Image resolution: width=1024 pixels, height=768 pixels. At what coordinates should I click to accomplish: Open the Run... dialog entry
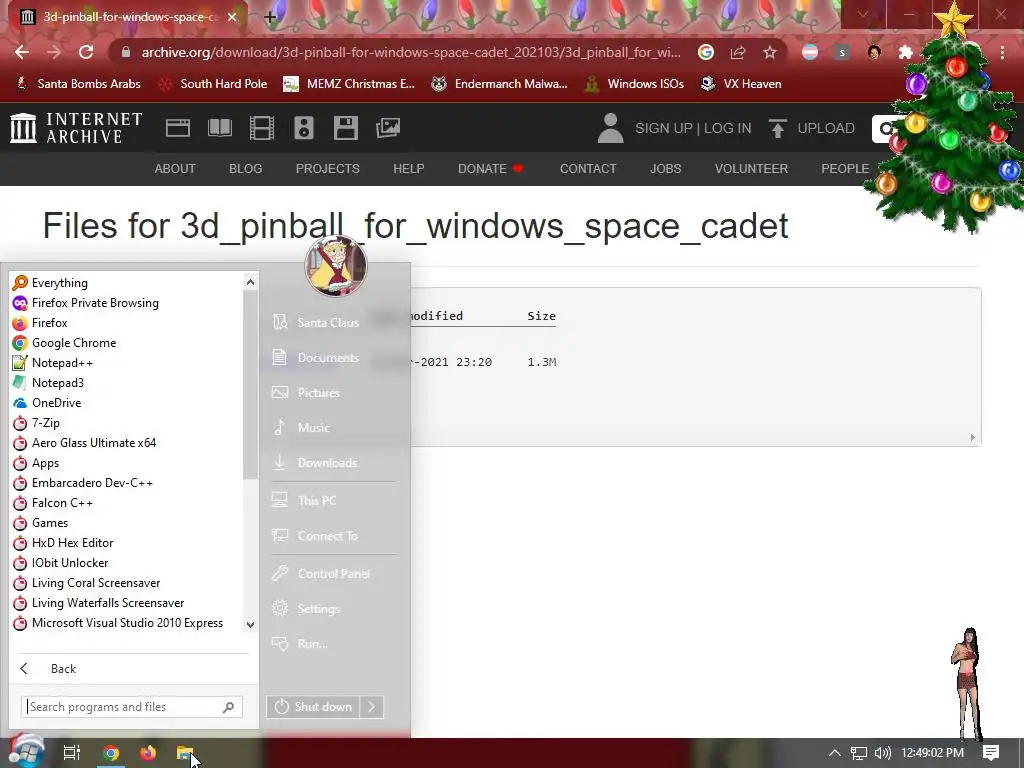tap(313, 644)
